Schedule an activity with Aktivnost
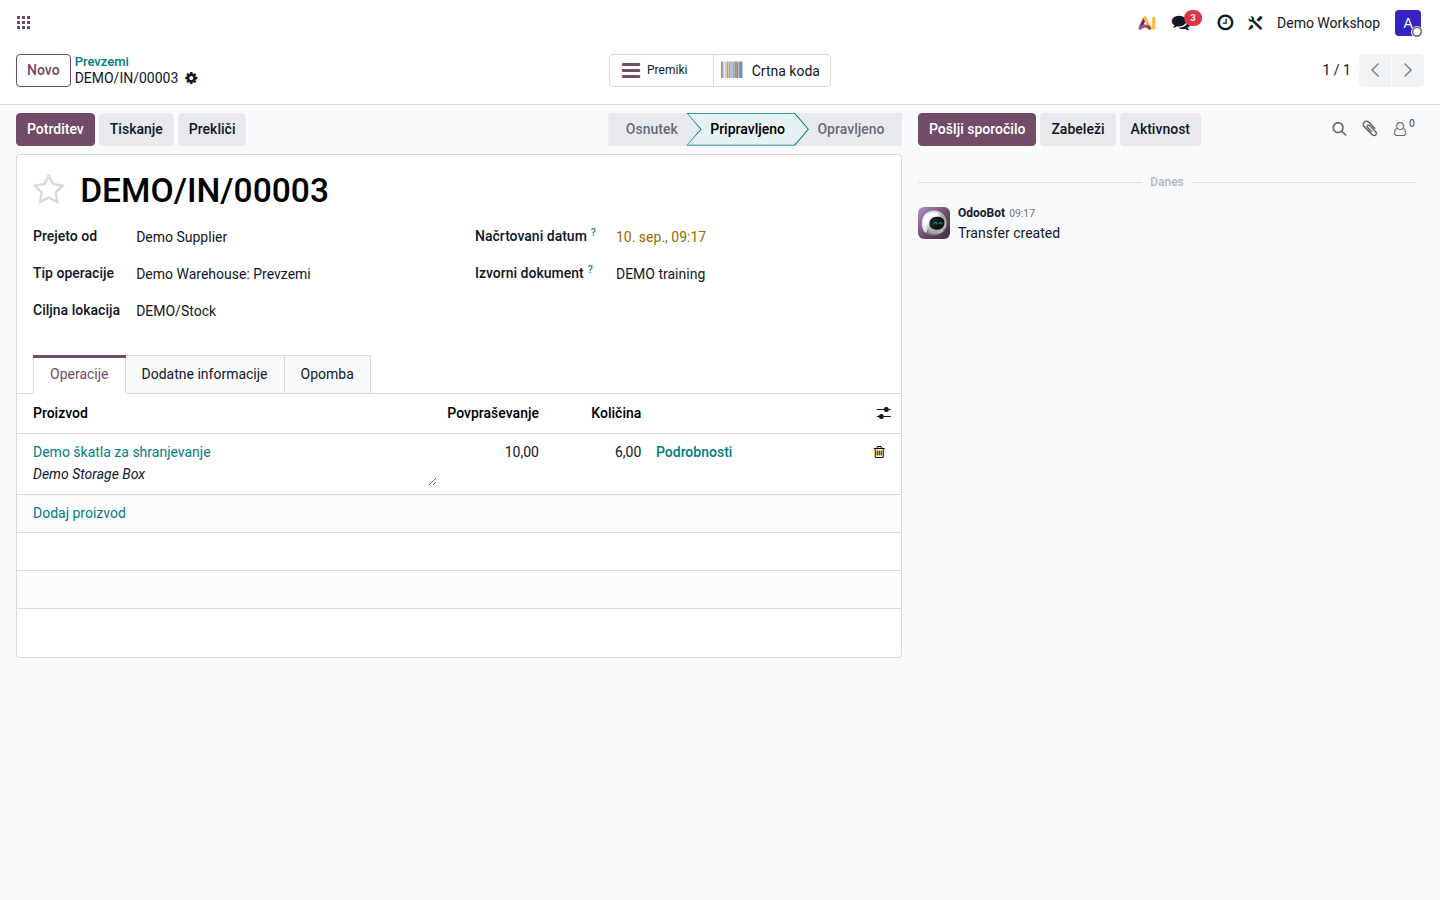1440x900 pixels. click(x=1160, y=129)
